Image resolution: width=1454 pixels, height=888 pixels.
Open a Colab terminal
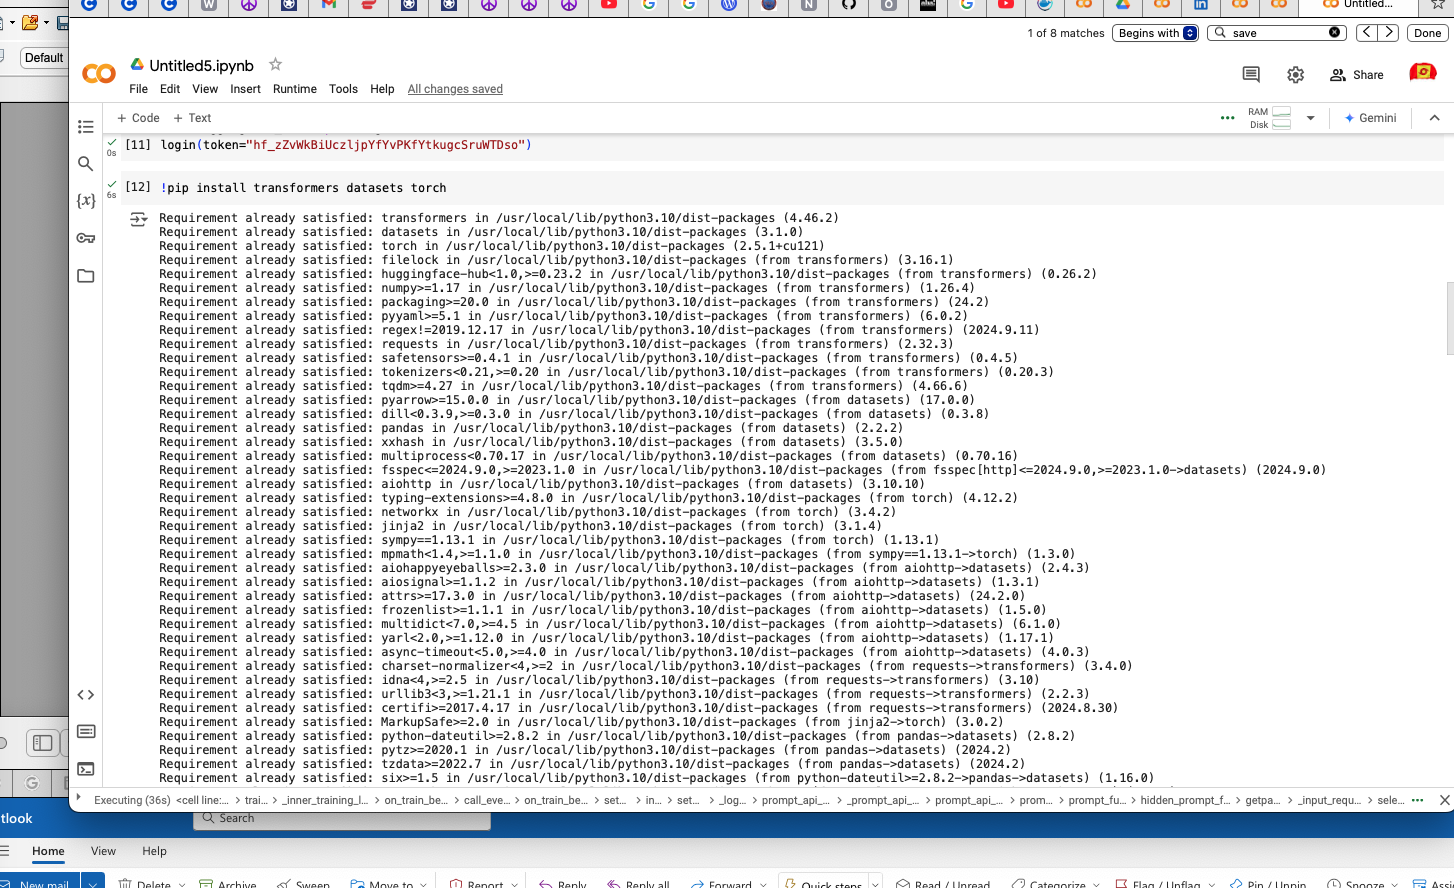[x=85, y=768]
